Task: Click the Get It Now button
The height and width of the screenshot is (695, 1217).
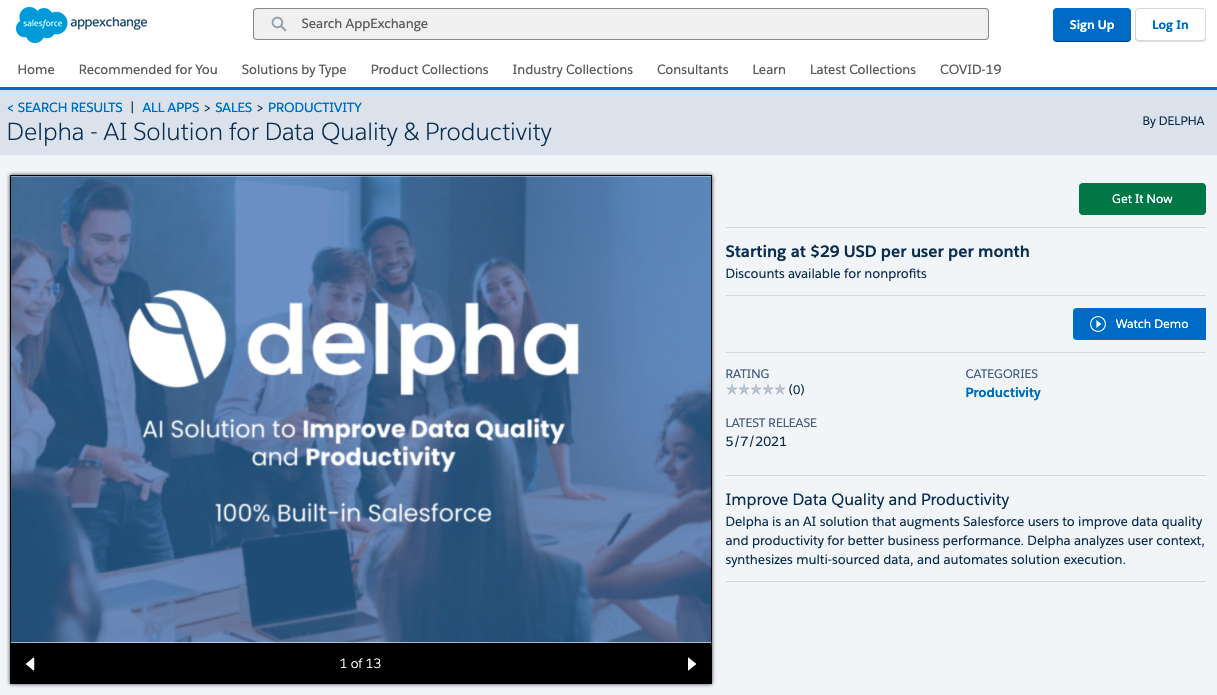Action: pyautogui.click(x=1141, y=199)
